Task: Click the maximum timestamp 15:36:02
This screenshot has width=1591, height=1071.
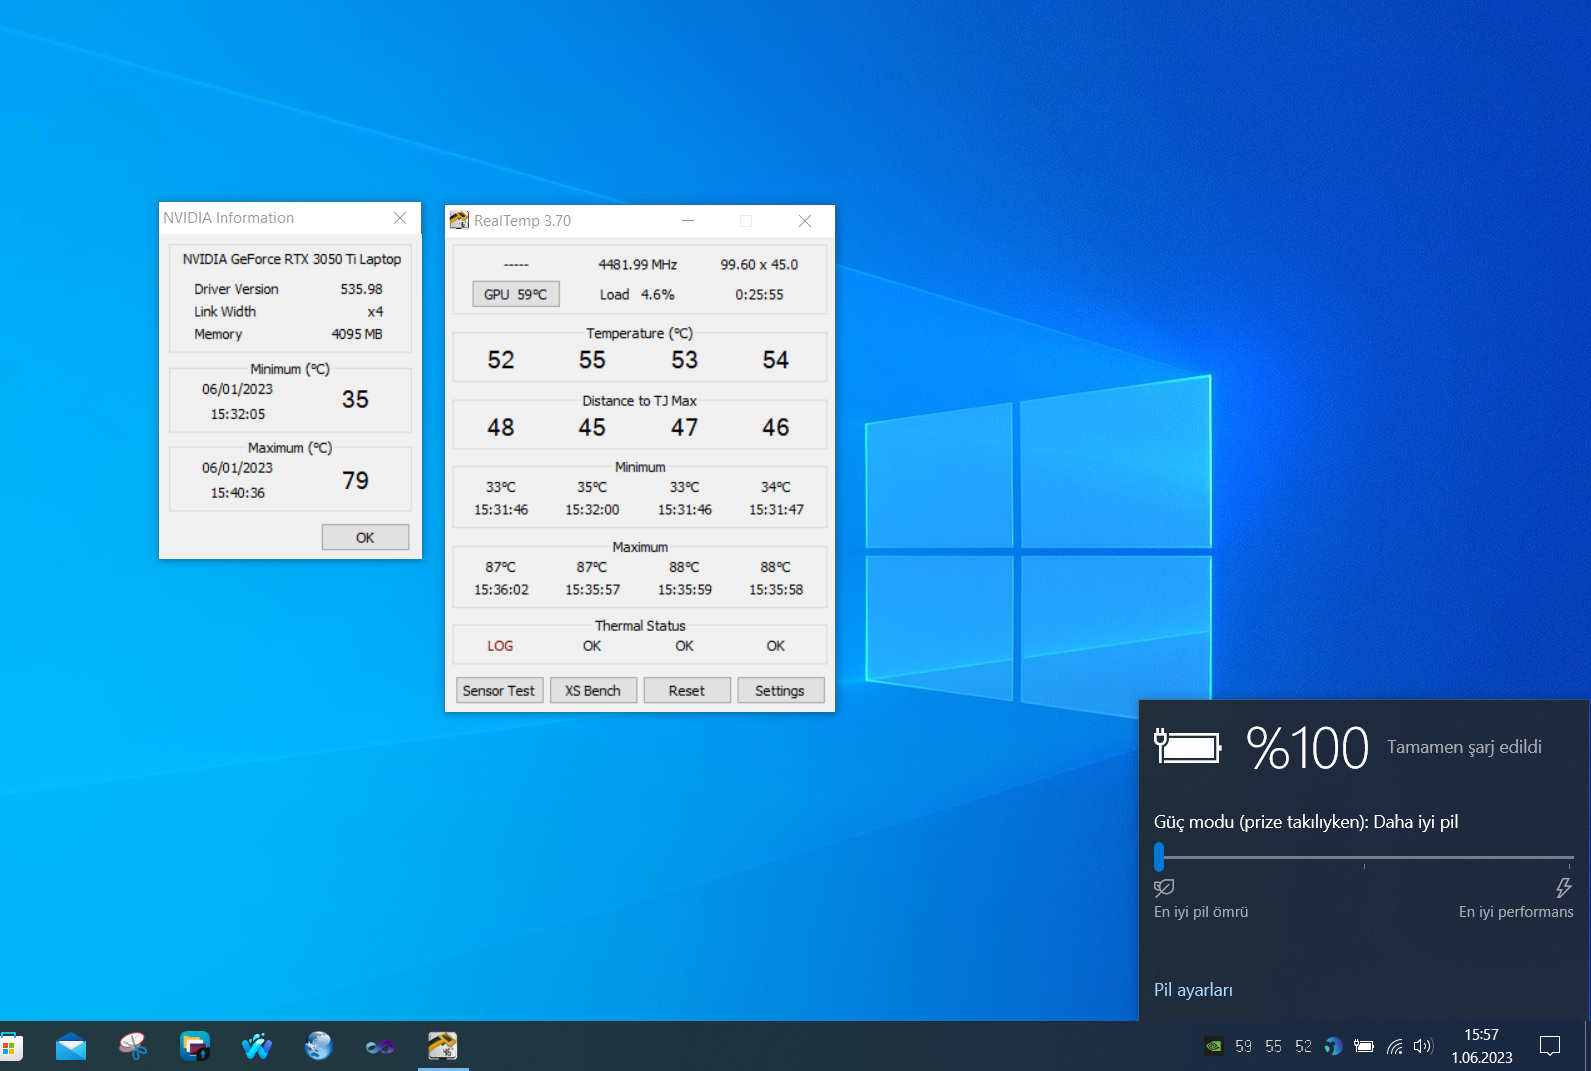Action: 502,590
